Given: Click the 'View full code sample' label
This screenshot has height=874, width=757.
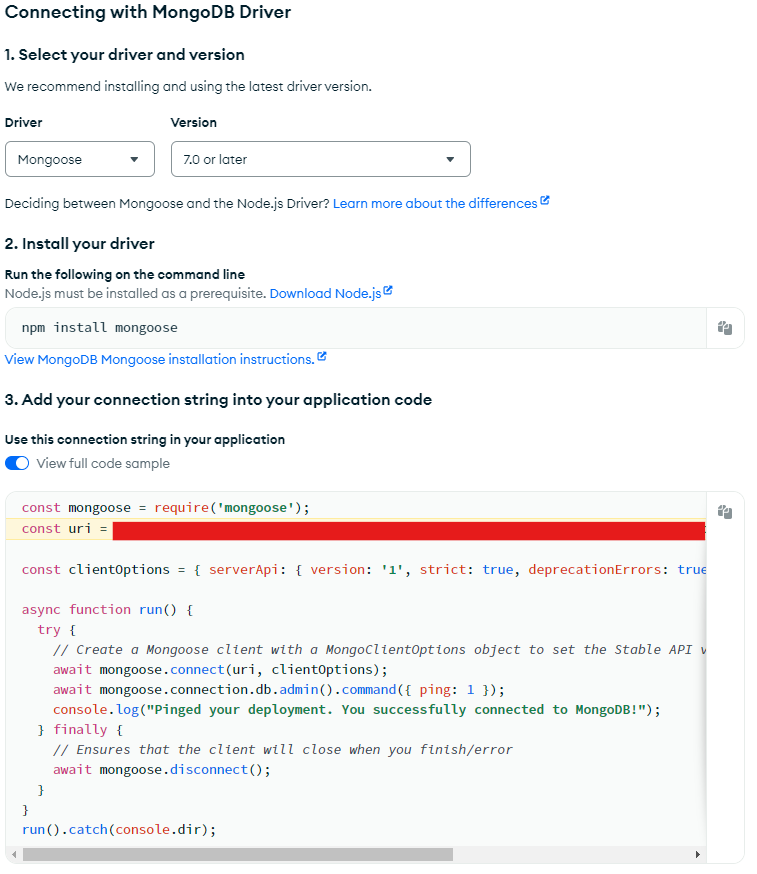Looking at the screenshot, I should [103, 463].
